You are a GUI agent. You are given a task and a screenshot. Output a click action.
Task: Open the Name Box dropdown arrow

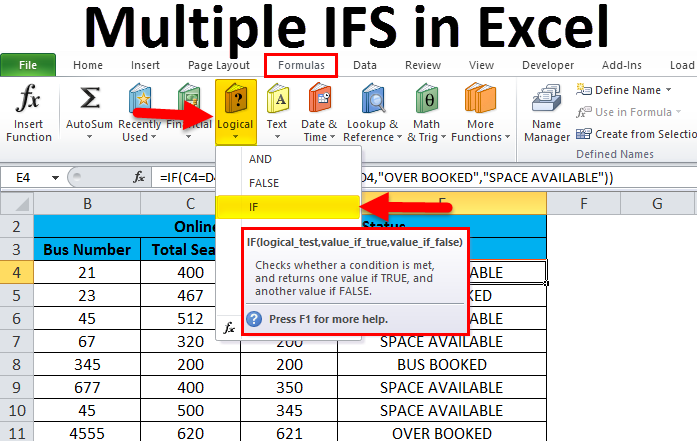[55, 178]
